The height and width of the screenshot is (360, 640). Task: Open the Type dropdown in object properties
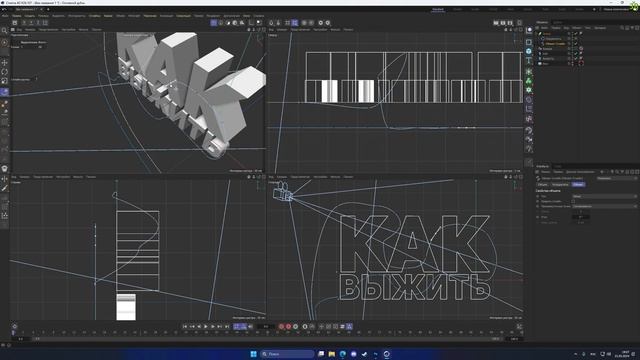point(604,196)
